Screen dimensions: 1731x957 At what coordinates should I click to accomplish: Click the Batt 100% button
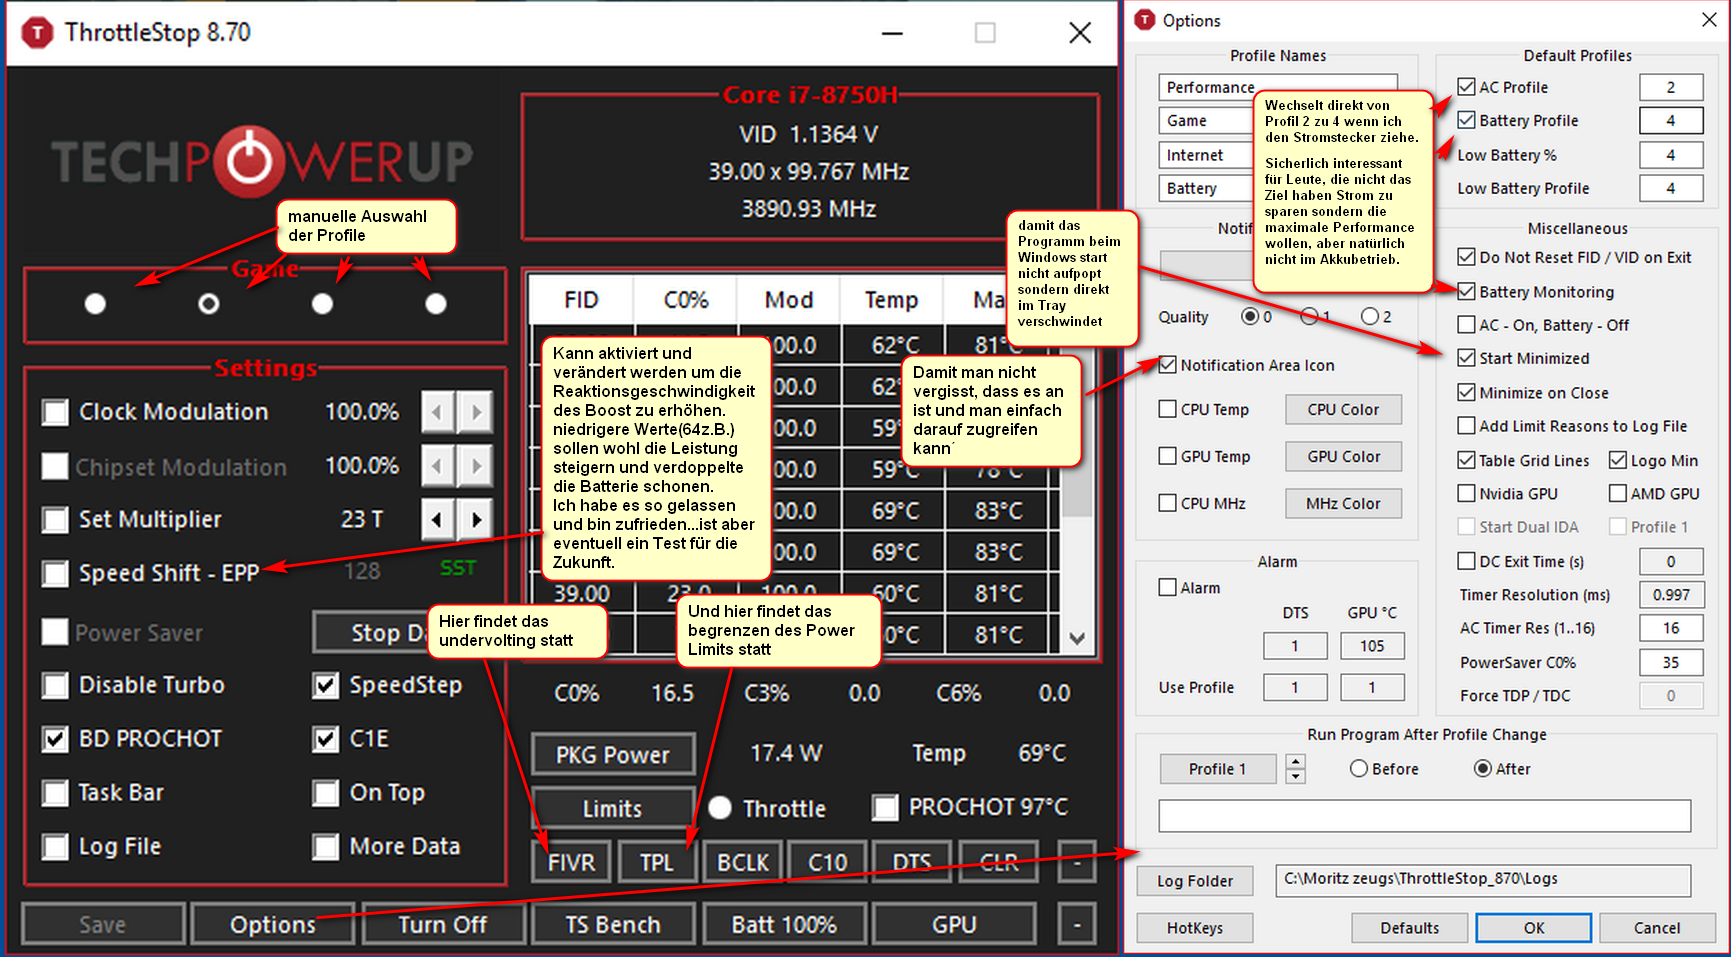coord(784,925)
